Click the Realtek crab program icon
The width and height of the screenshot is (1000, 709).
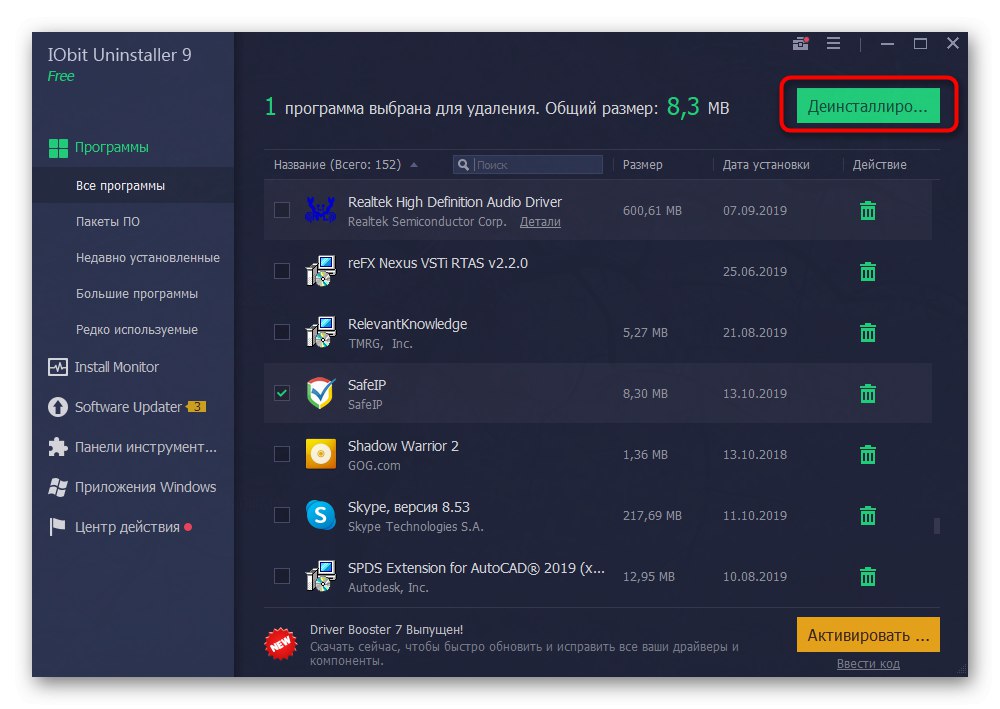coord(320,210)
